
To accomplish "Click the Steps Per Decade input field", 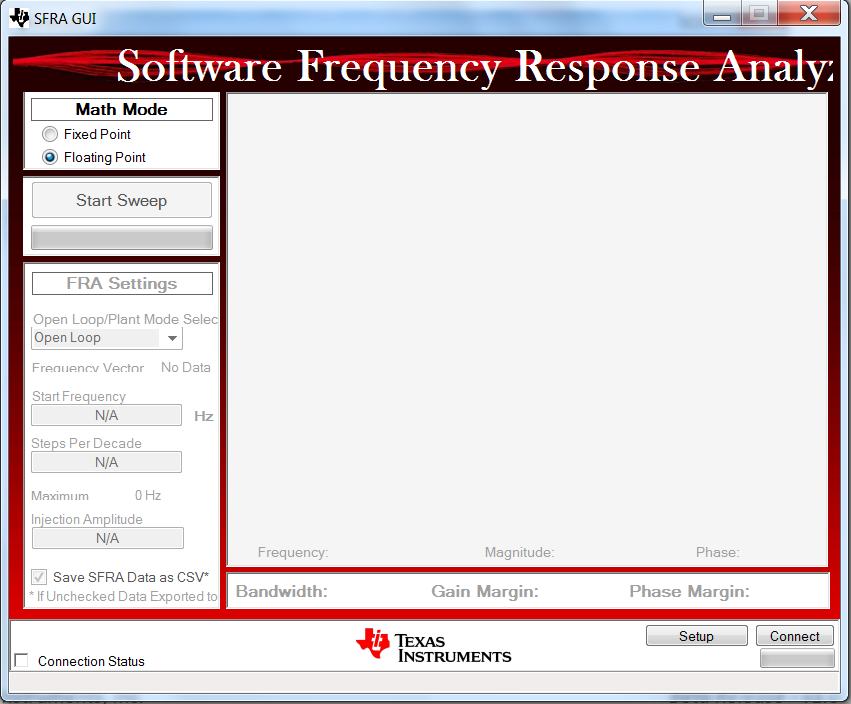I will [x=106, y=462].
